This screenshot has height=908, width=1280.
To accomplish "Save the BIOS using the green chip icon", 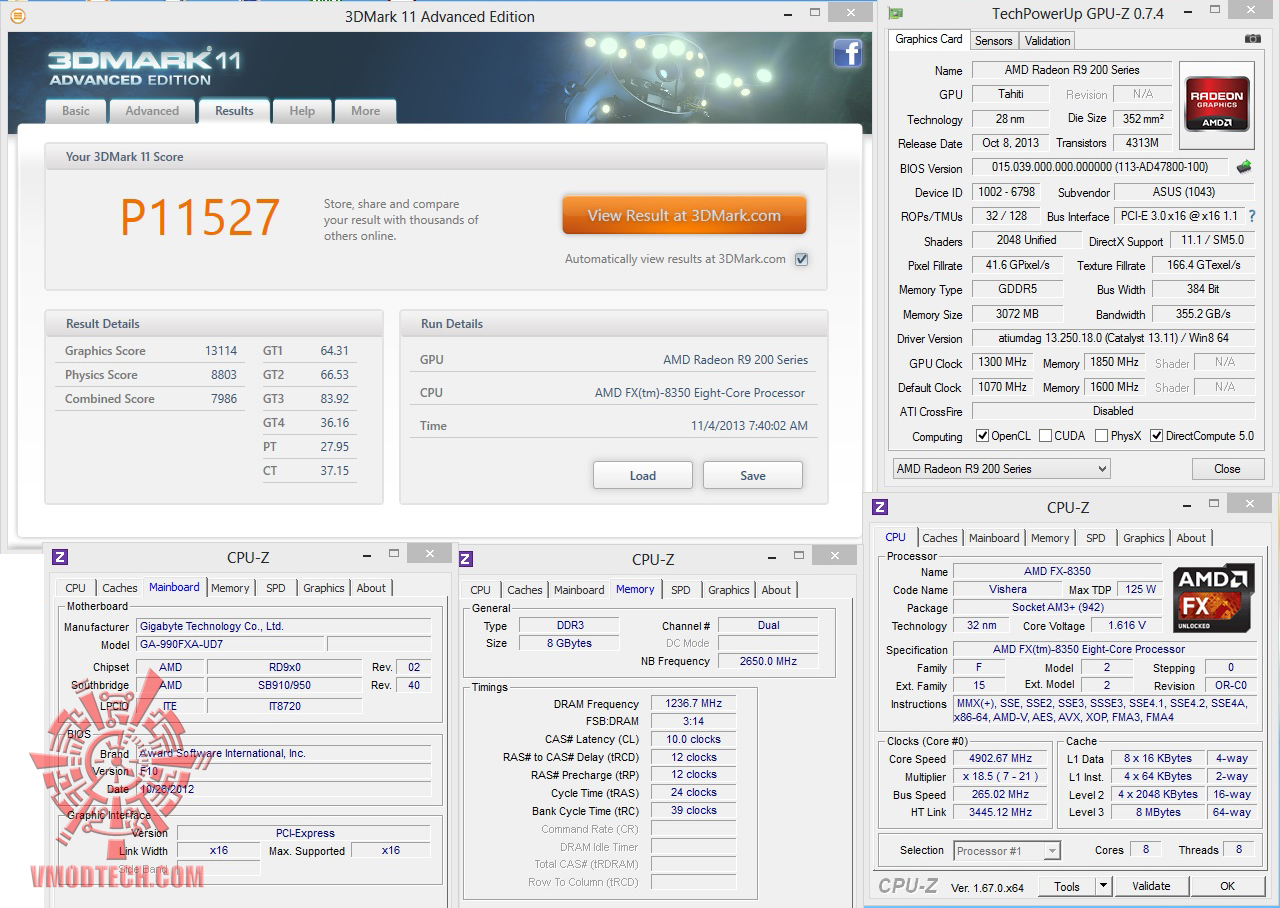I will (x=1244, y=167).
